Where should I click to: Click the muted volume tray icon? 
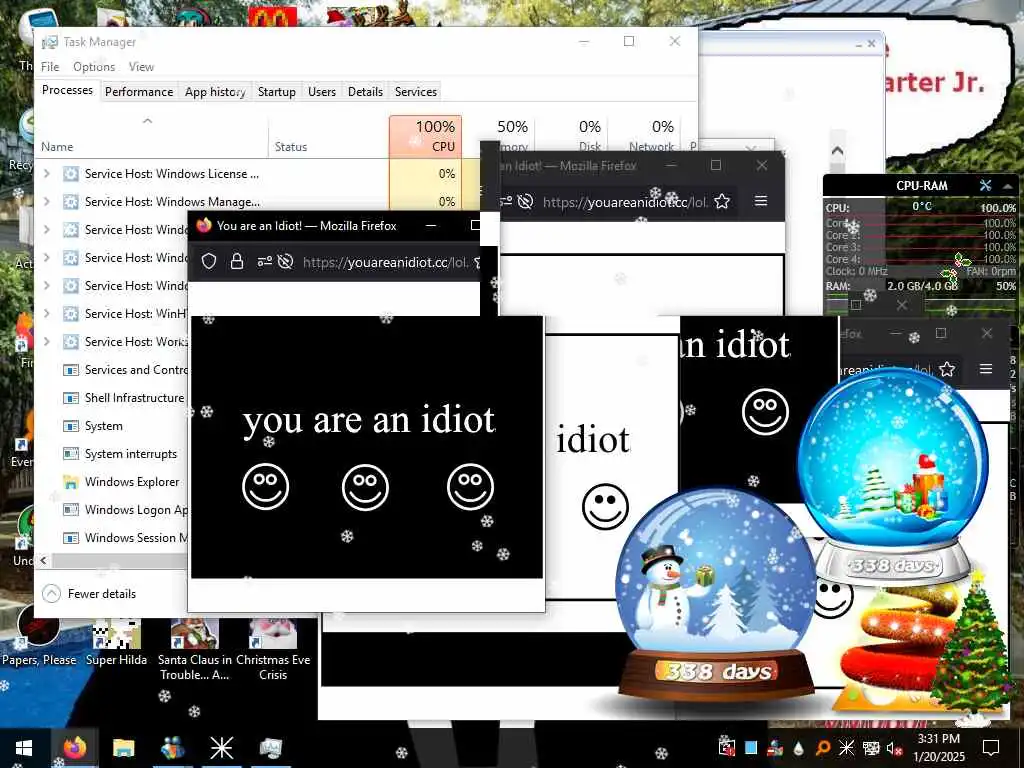pyautogui.click(x=894, y=748)
